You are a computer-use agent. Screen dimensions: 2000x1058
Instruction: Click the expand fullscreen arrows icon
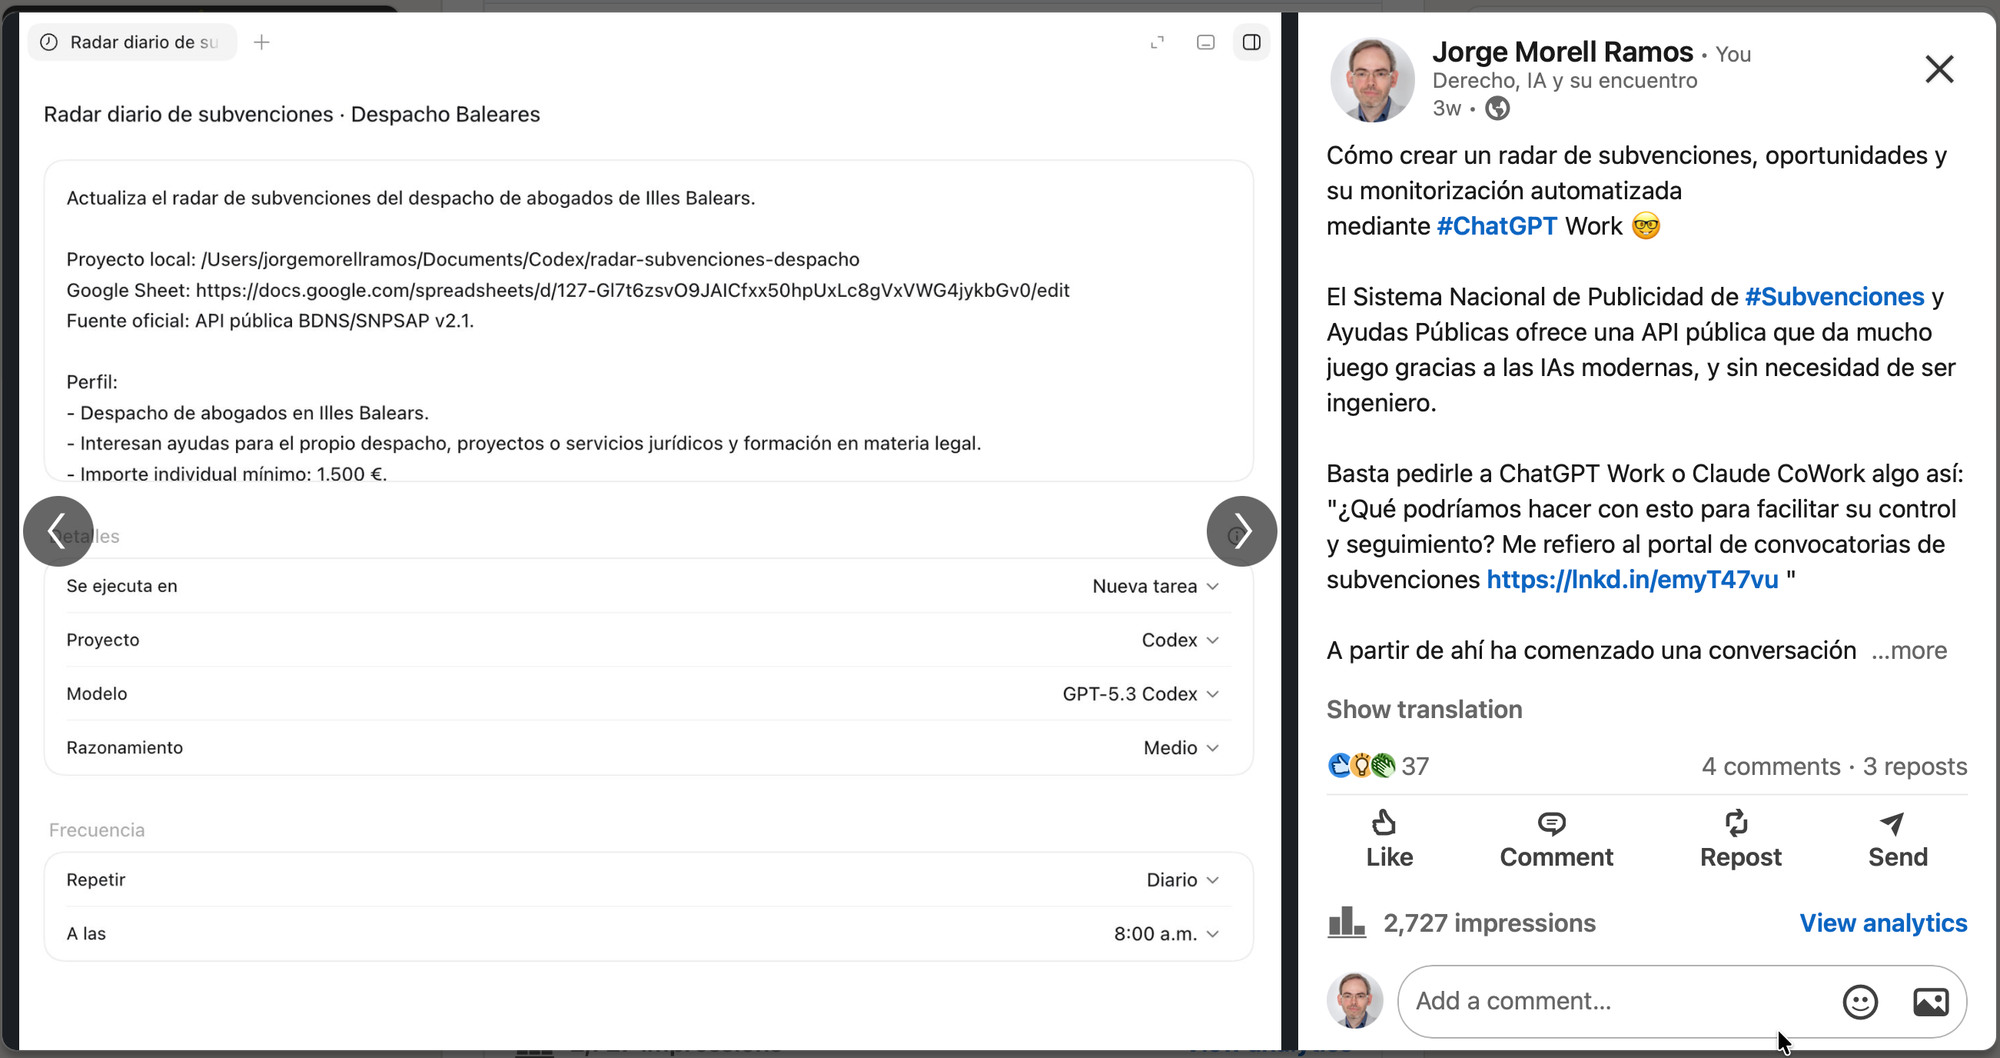tap(1158, 42)
